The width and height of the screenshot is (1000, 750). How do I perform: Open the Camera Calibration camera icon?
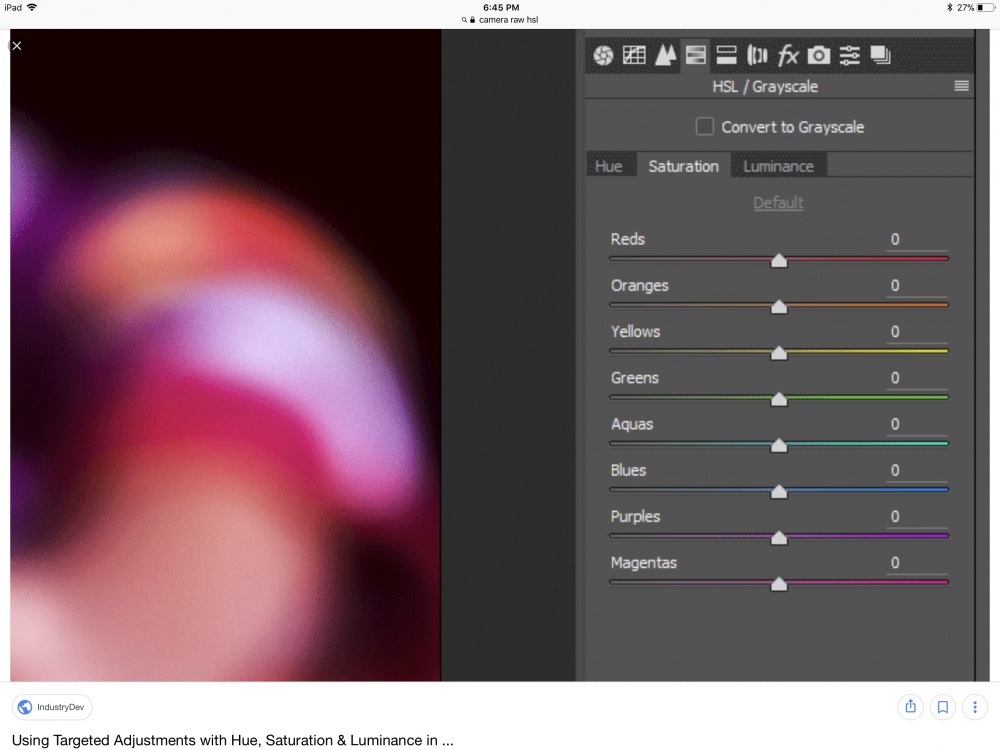819,55
